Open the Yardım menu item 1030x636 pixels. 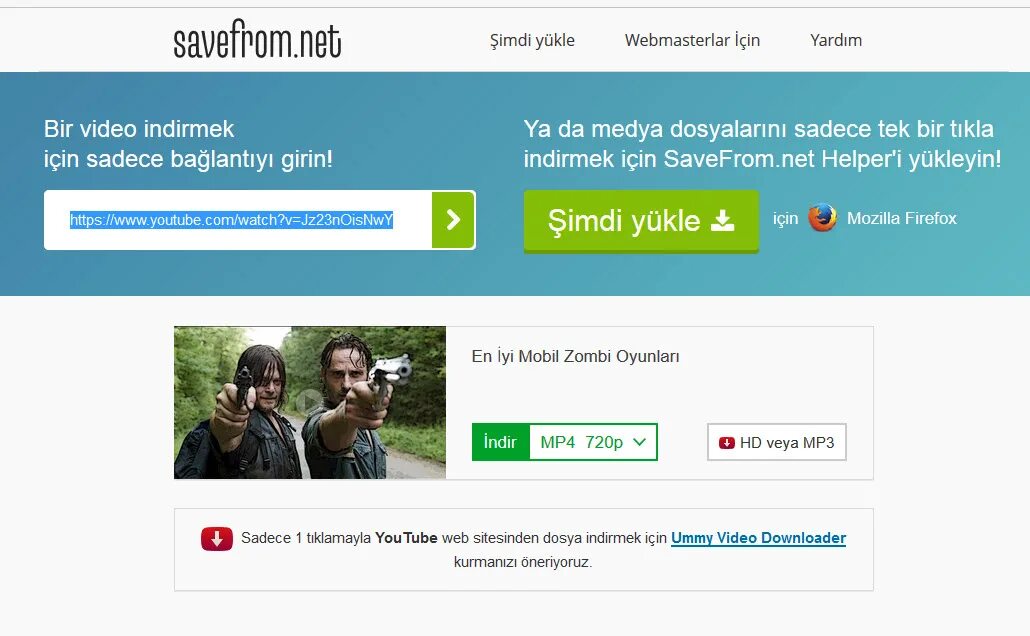[x=836, y=40]
